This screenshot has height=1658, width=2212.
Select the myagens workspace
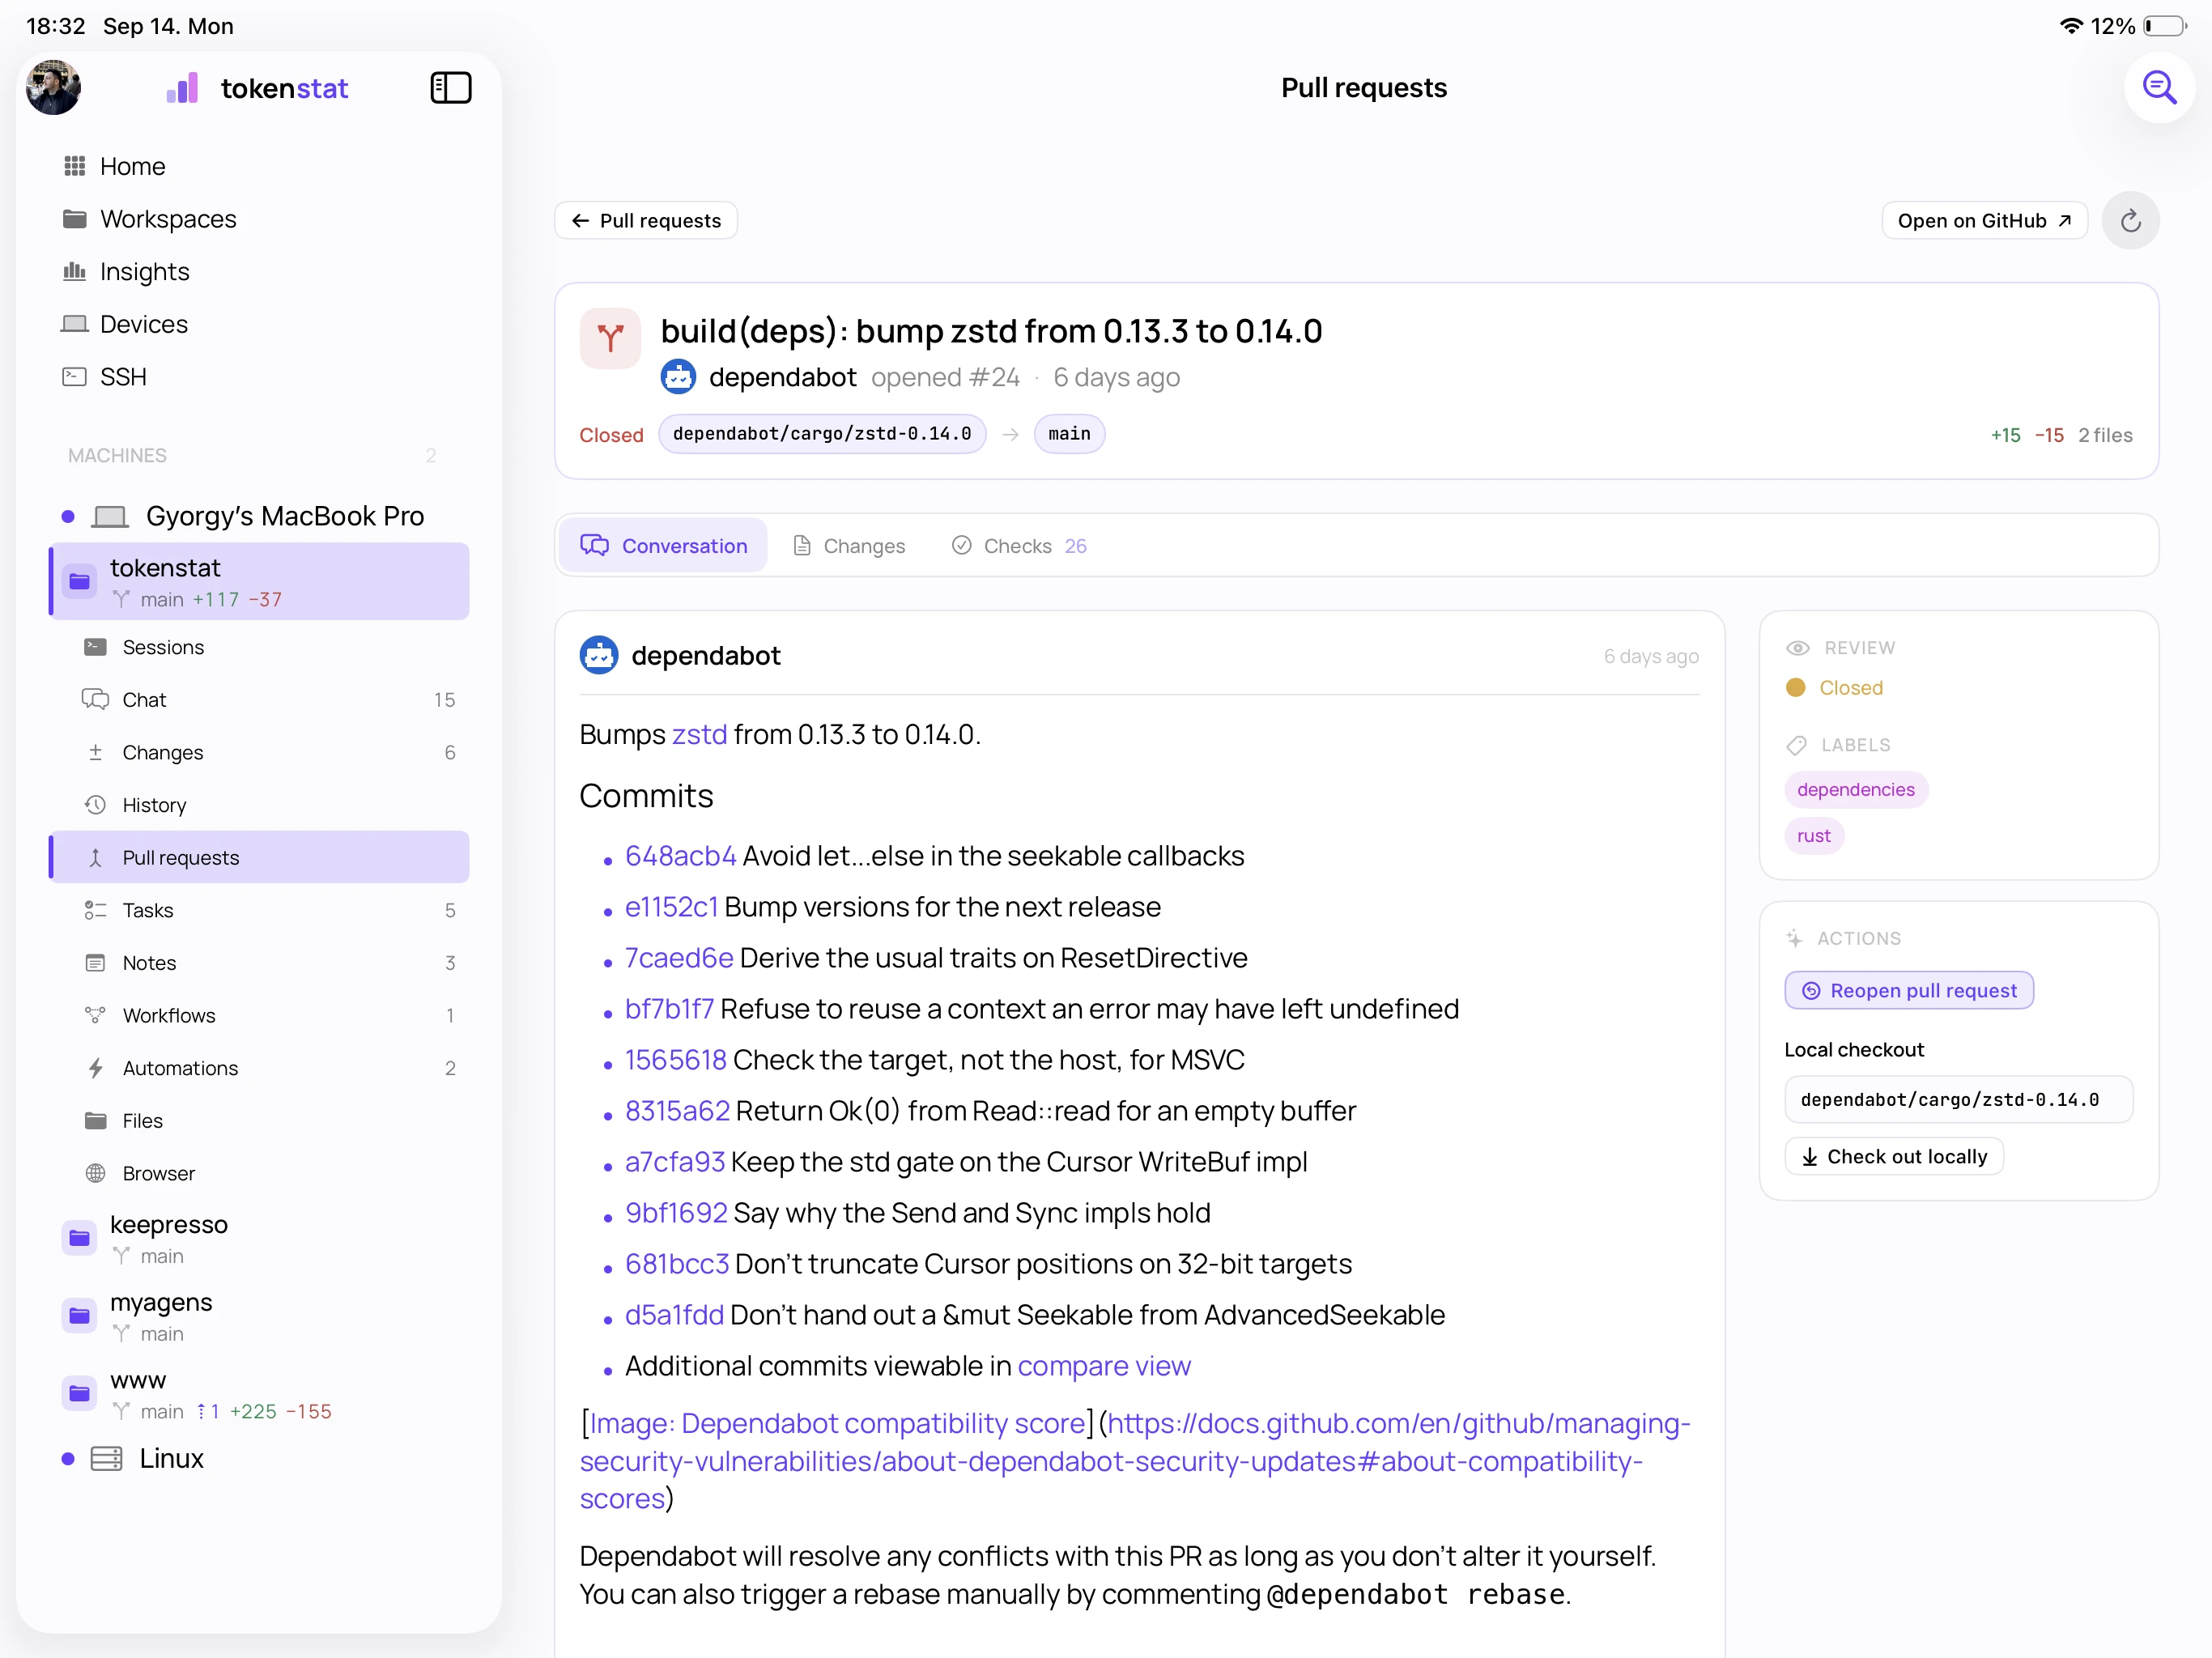(x=259, y=1316)
